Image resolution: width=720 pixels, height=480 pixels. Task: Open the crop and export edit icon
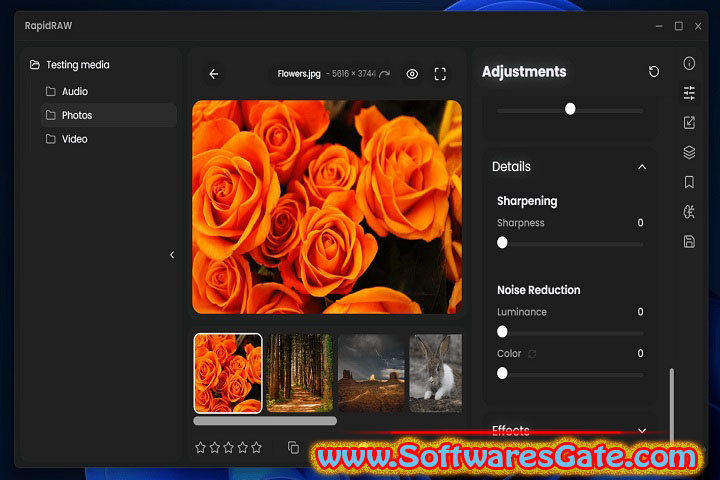pos(689,123)
